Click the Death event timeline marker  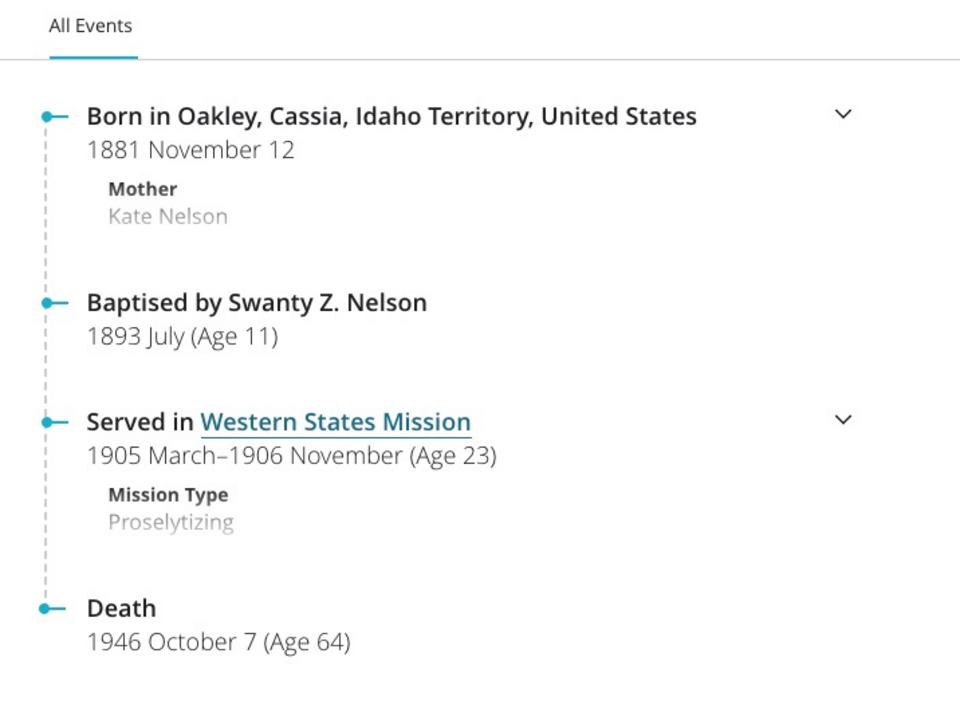coord(45,608)
